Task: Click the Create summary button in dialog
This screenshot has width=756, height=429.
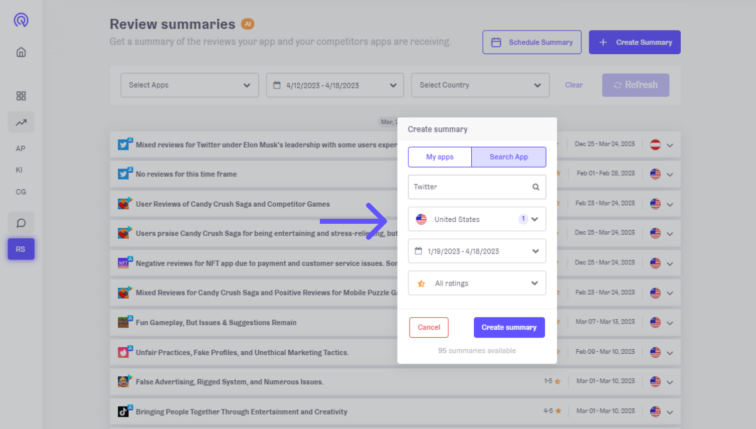Action: click(x=509, y=328)
